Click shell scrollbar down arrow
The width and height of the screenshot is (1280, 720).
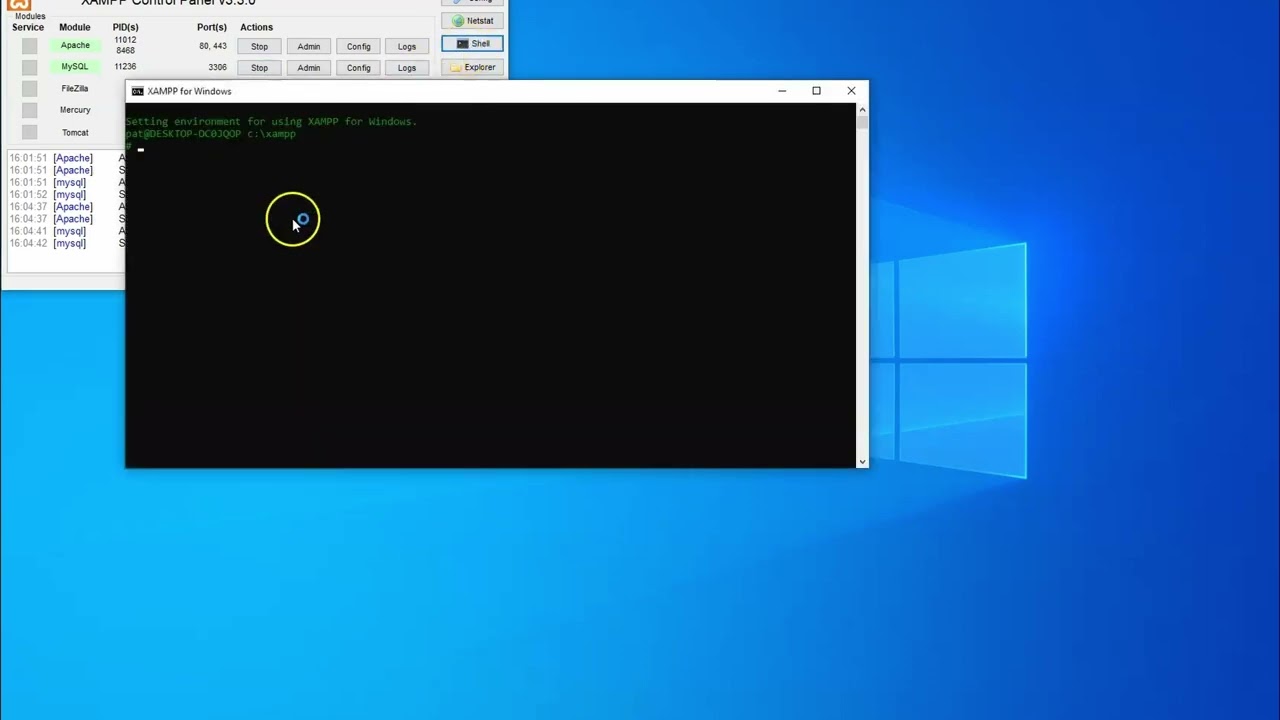click(x=862, y=462)
